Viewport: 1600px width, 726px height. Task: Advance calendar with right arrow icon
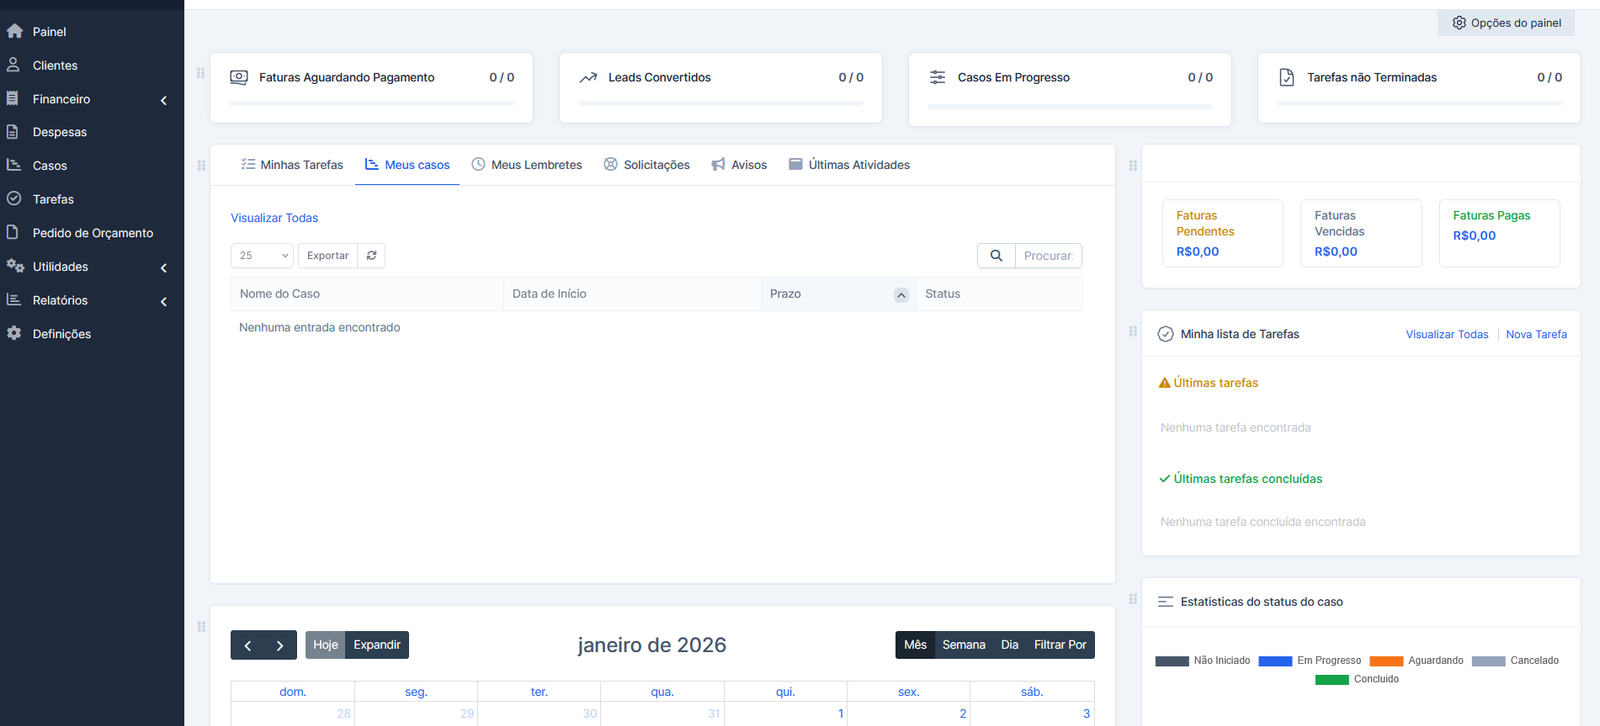click(x=280, y=646)
